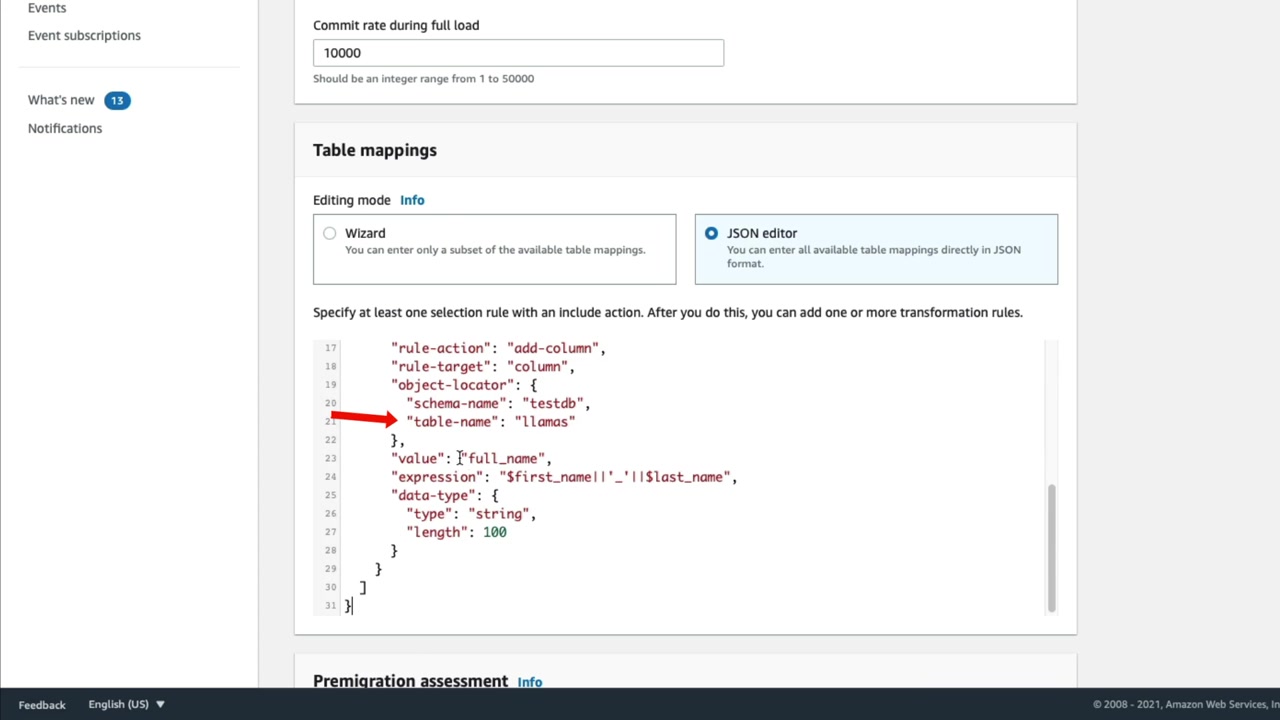Viewport: 1280px width, 720px height.
Task: Click the 13 badge beside What's new
Action: pyautogui.click(x=117, y=100)
